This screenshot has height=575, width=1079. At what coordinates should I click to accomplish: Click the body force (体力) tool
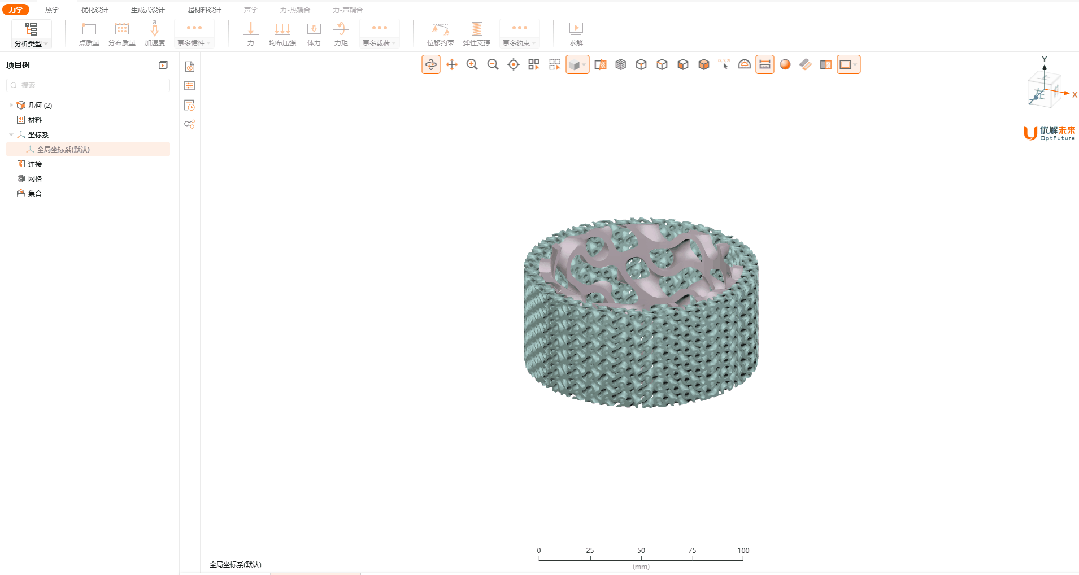pos(314,34)
